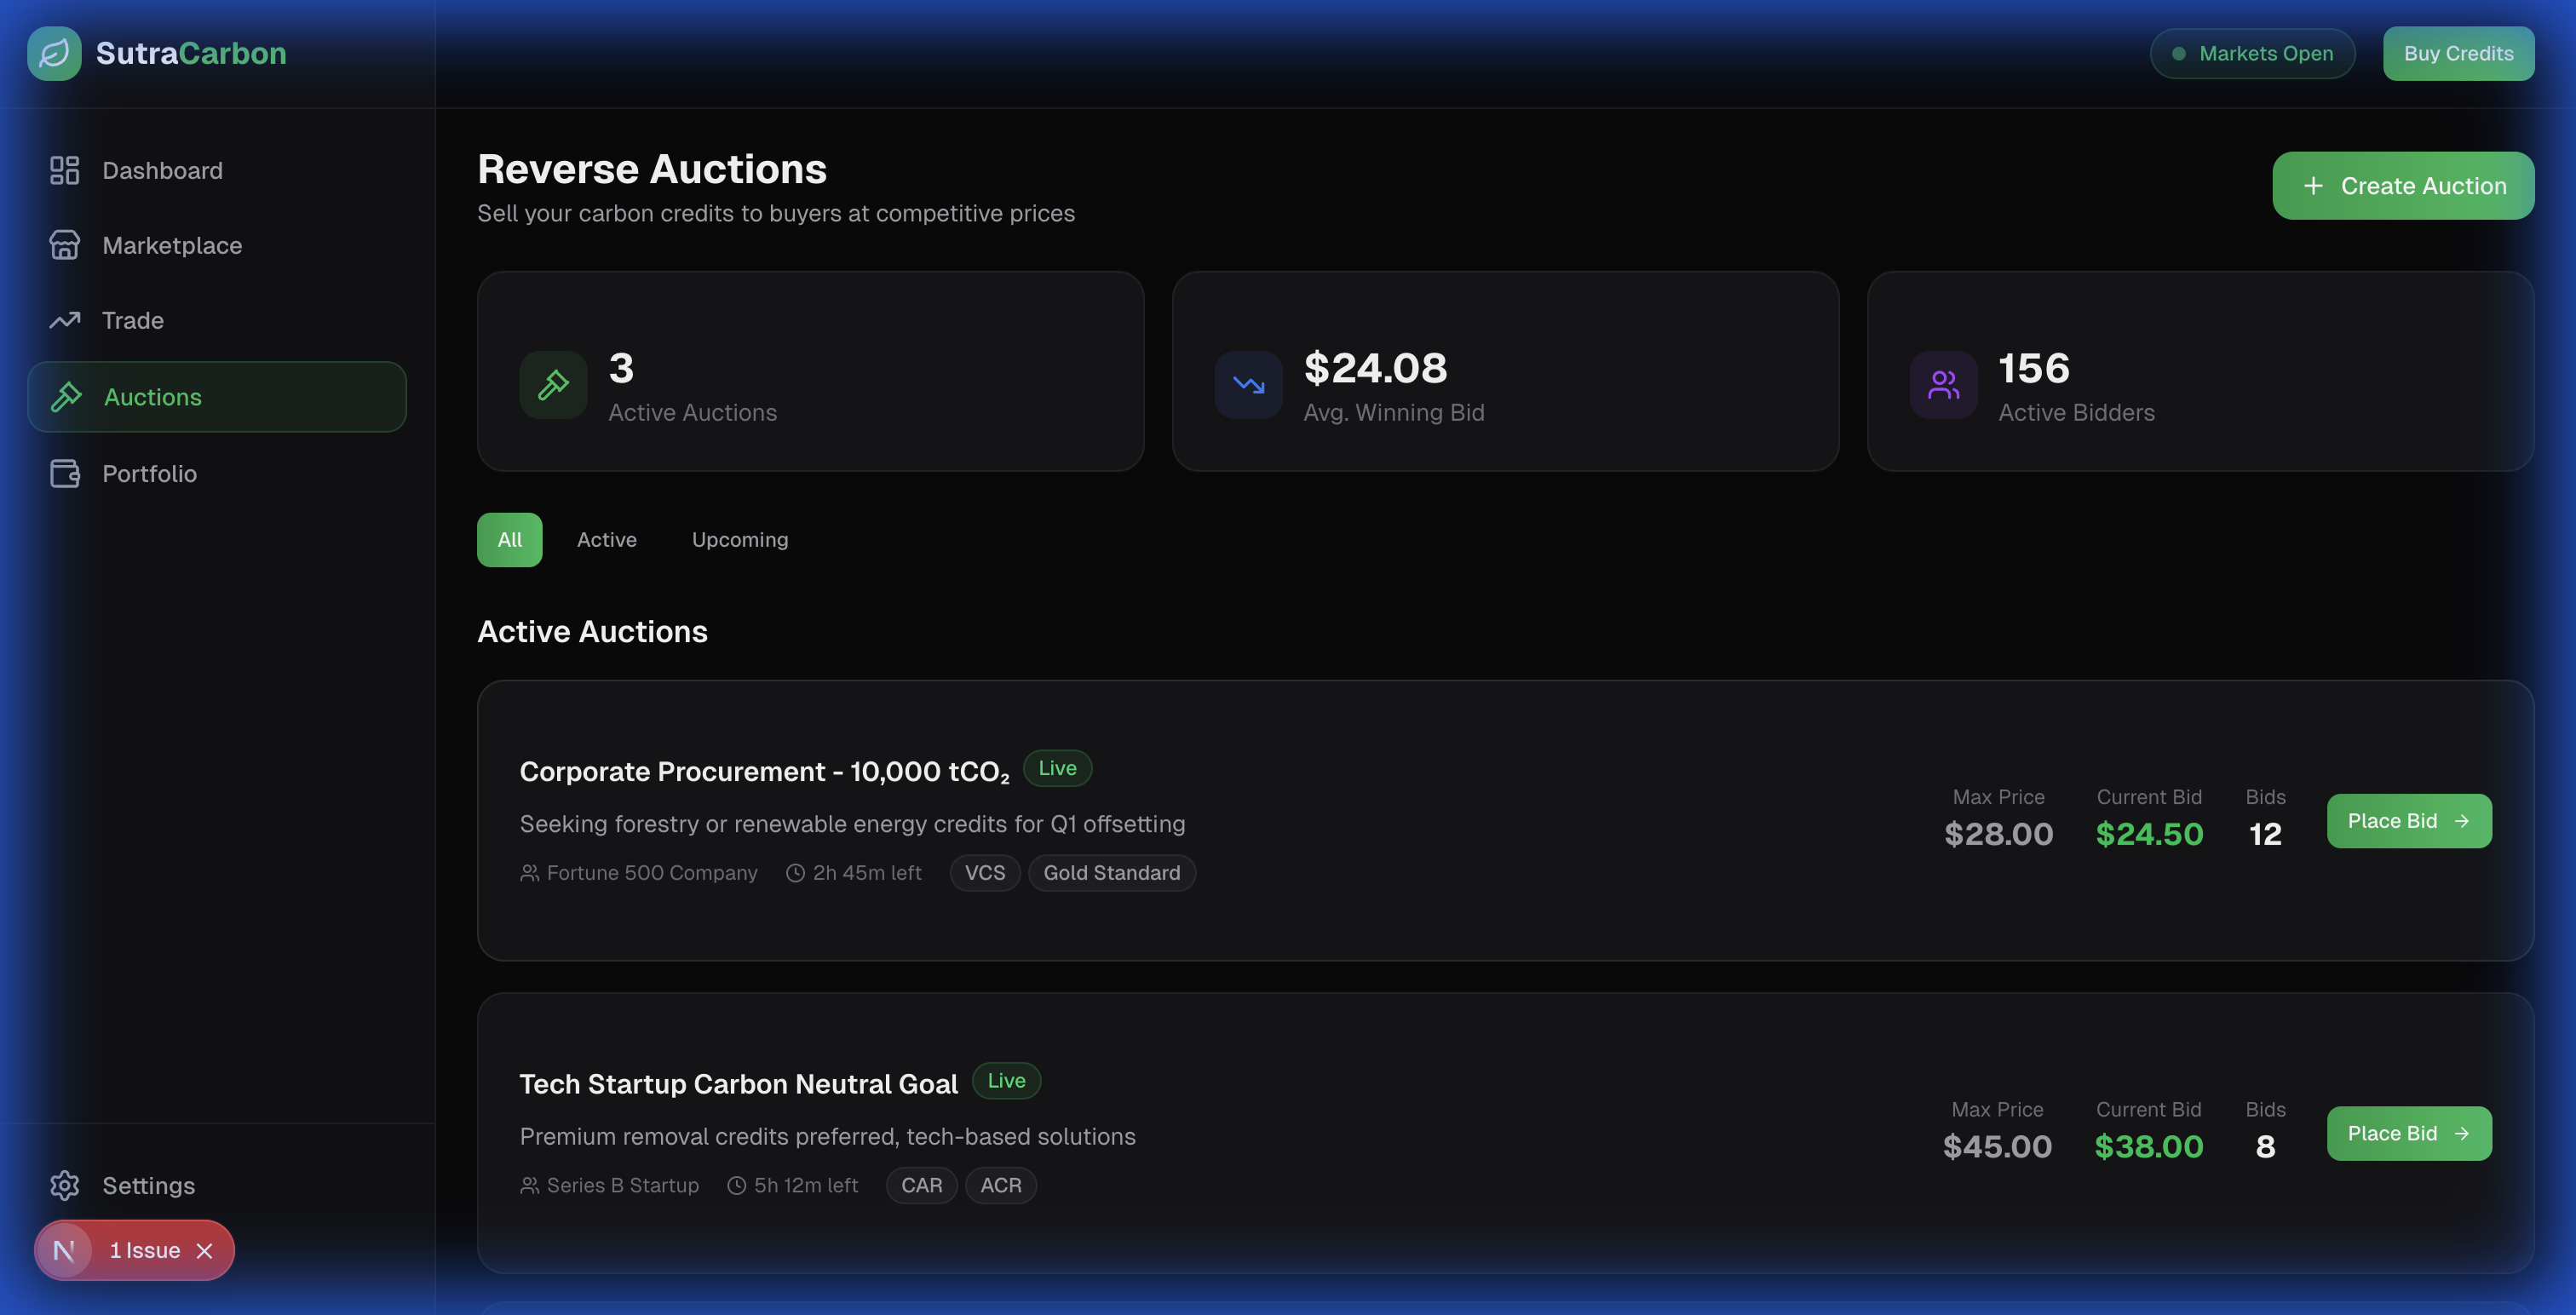Dismiss the 1 Issue notification badge
2576x1315 pixels.
(205, 1250)
